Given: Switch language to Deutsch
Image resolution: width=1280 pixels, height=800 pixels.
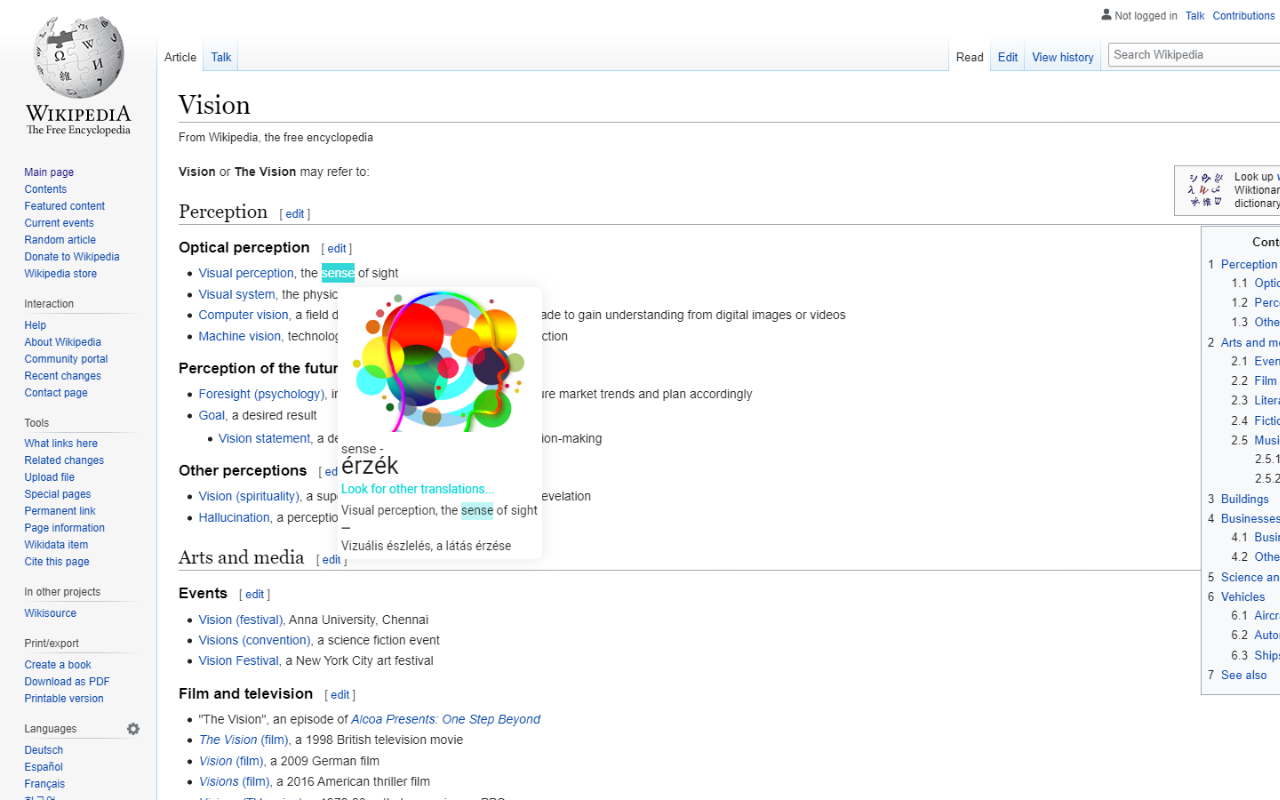Looking at the screenshot, I should click(x=43, y=750).
